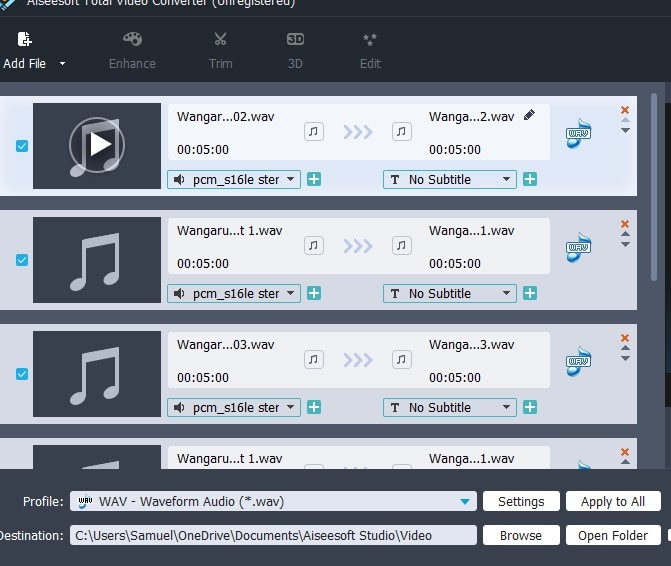
Task: Click the Browse button
Action: (x=521, y=535)
